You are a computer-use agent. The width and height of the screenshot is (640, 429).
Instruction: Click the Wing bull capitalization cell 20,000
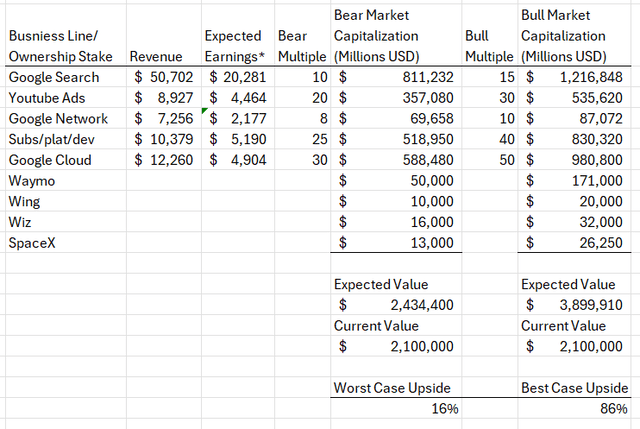(x=574, y=201)
